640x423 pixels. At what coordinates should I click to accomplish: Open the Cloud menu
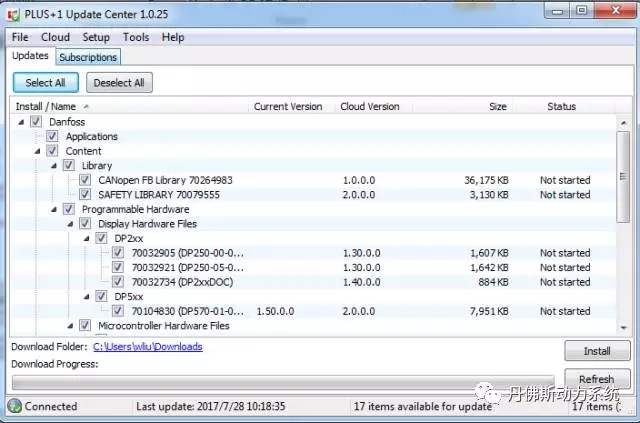coord(55,37)
